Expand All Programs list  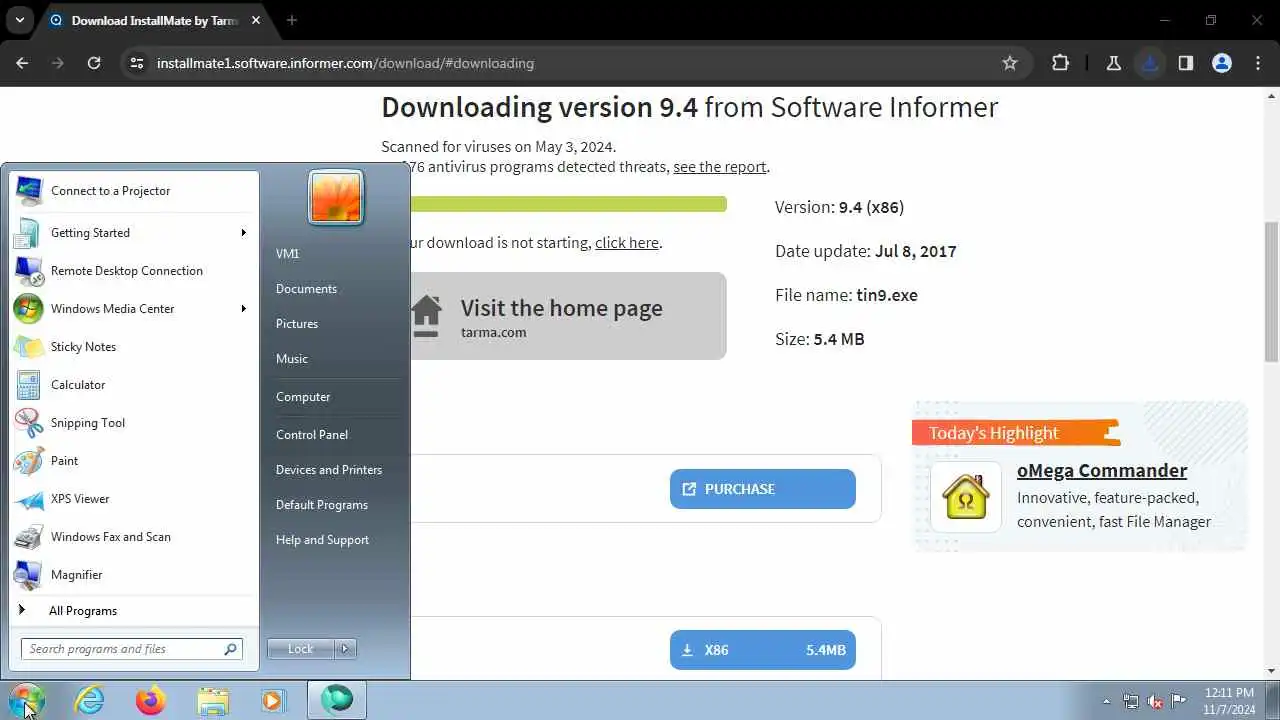[x=133, y=610]
